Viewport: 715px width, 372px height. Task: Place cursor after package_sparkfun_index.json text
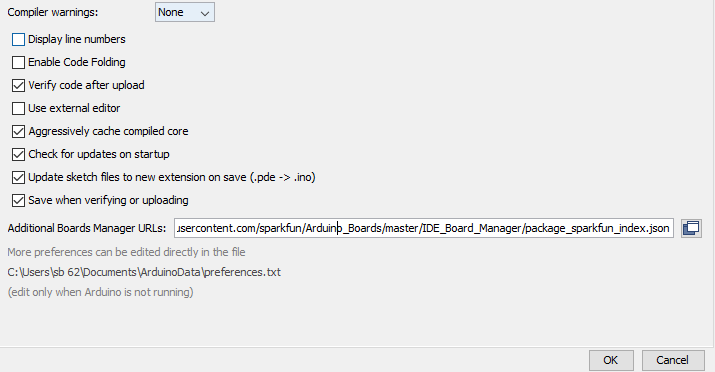[x=670, y=228]
